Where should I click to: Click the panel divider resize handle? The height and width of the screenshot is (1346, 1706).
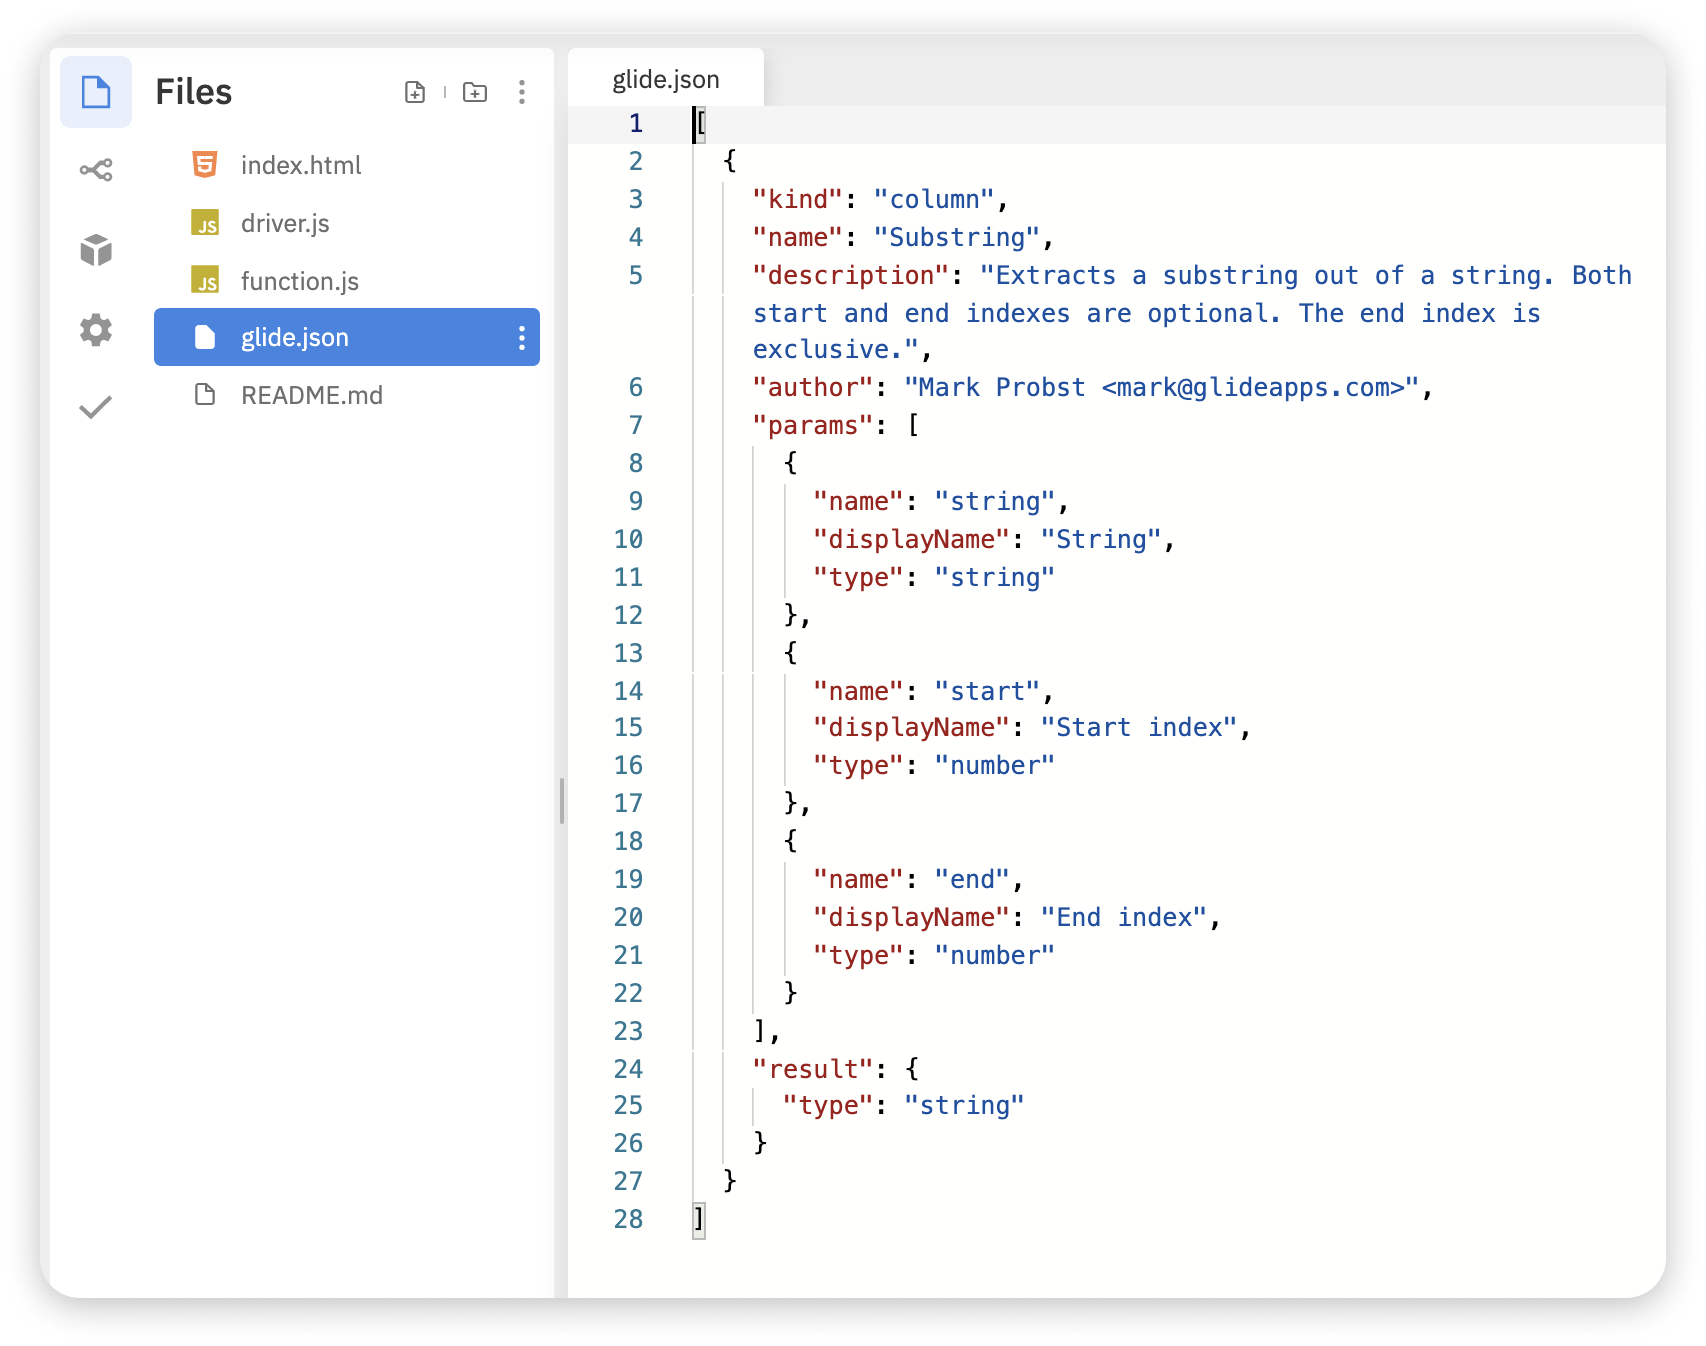pos(562,800)
